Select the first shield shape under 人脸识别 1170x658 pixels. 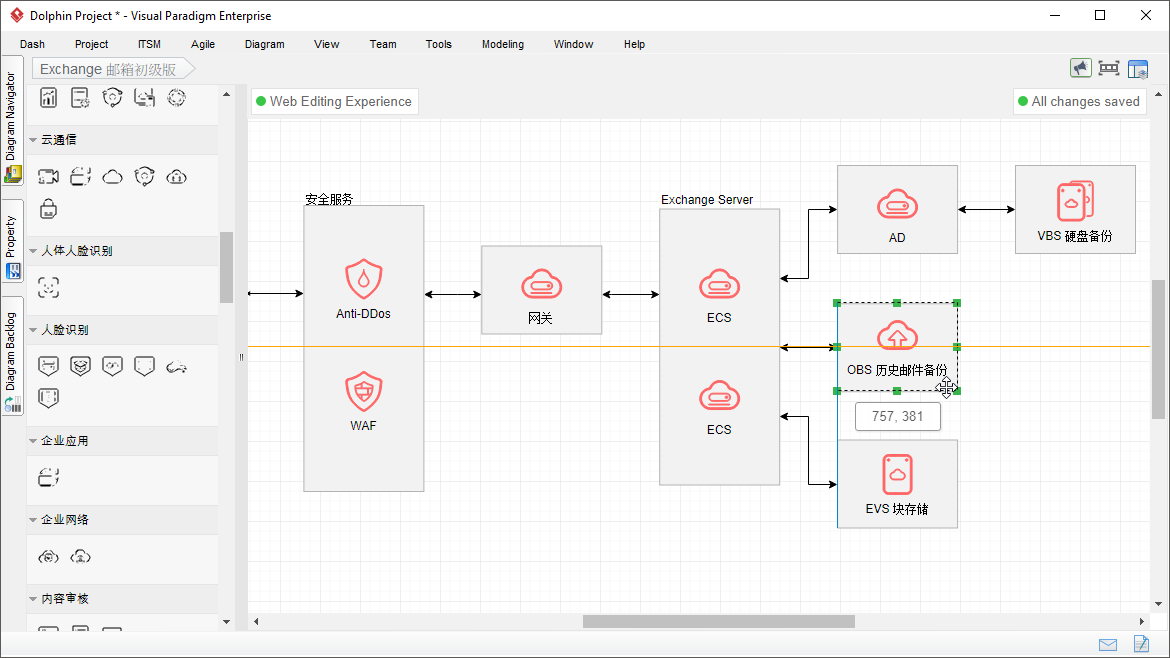pyautogui.click(x=49, y=366)
